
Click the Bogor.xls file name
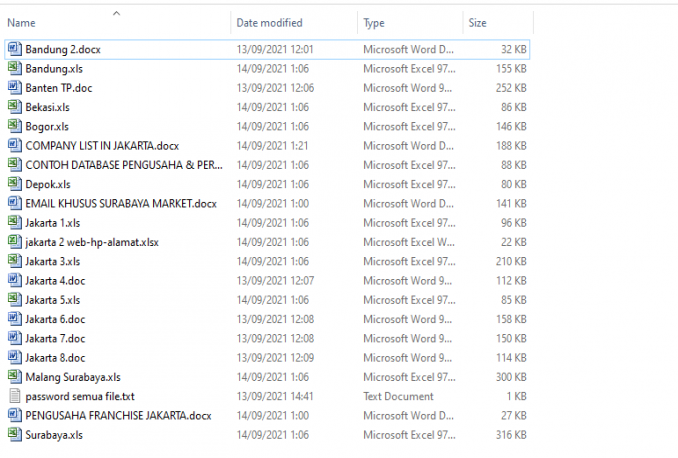click(47, 126)
